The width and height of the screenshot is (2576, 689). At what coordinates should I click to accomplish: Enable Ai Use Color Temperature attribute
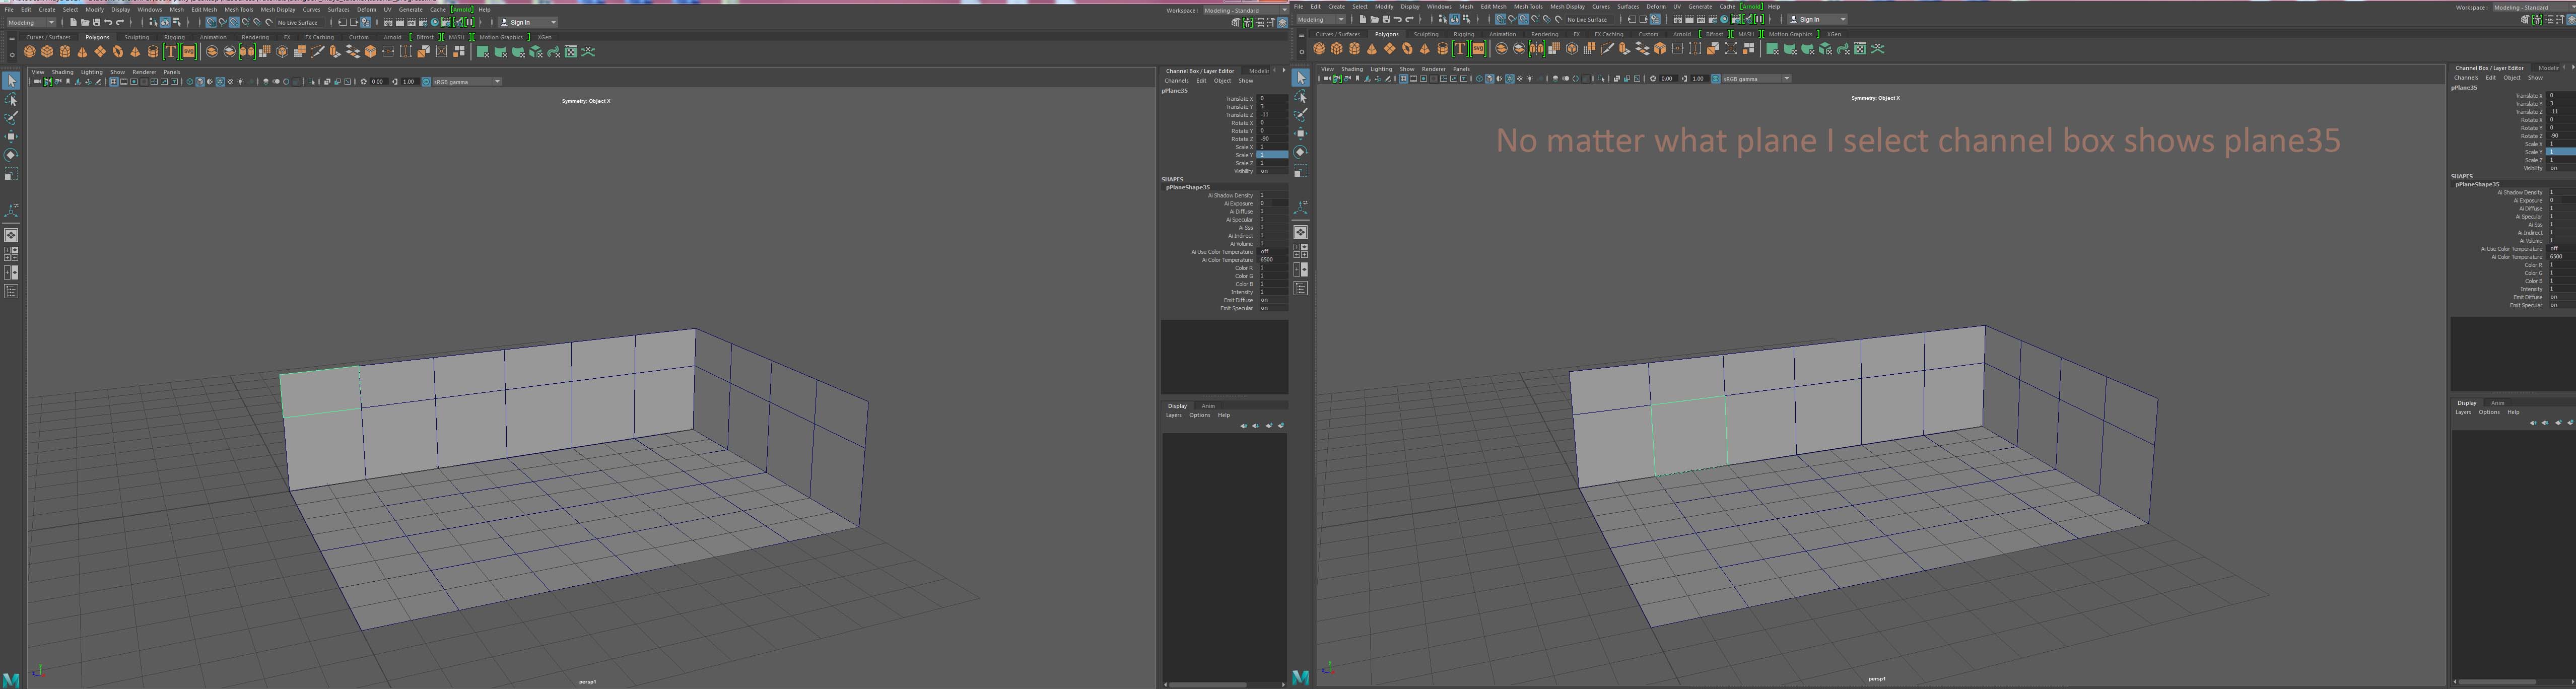[1265, 251]
